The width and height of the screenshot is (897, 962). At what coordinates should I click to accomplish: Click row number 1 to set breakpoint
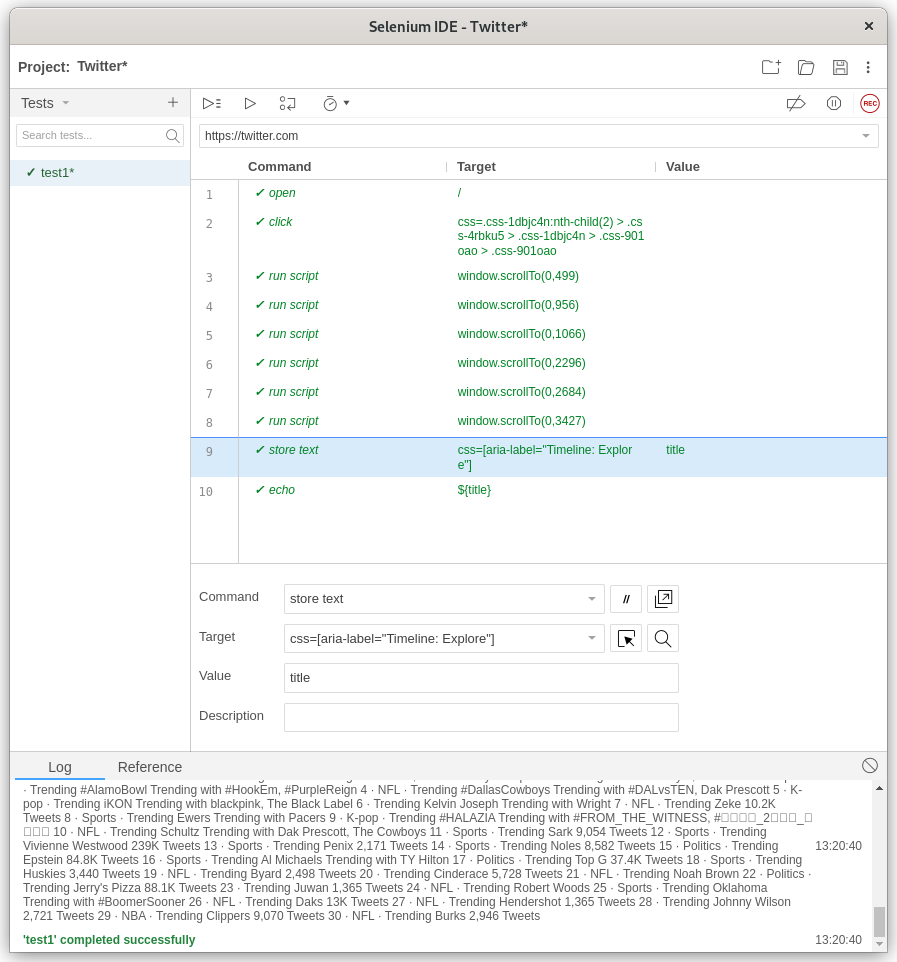(209, 194)
